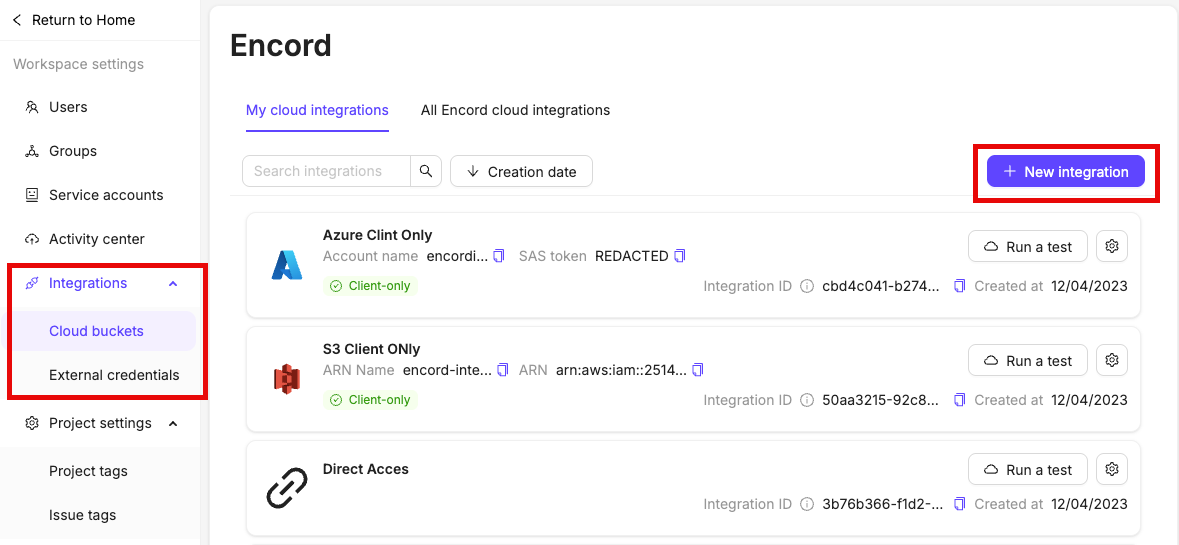
Task: Create a New integration
Action: (x=1065, y=171)
